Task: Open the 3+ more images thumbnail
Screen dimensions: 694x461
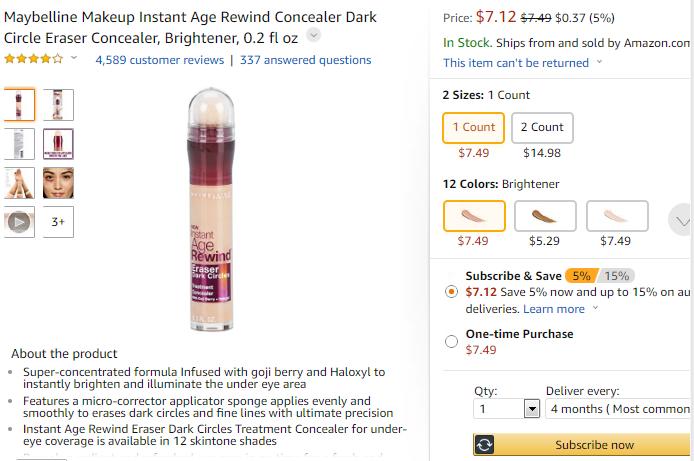Action: pos(58,222)
